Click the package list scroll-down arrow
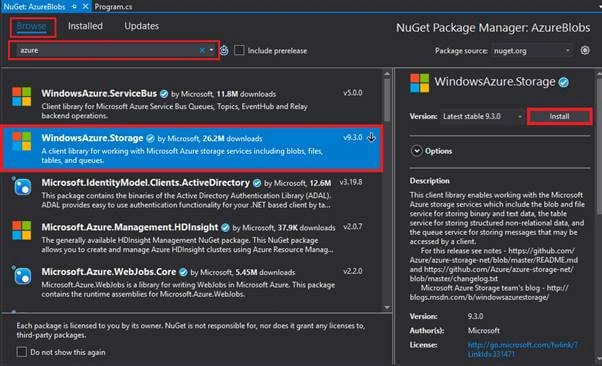This screenshot has width=602, height=366. (x=387, y=307)
